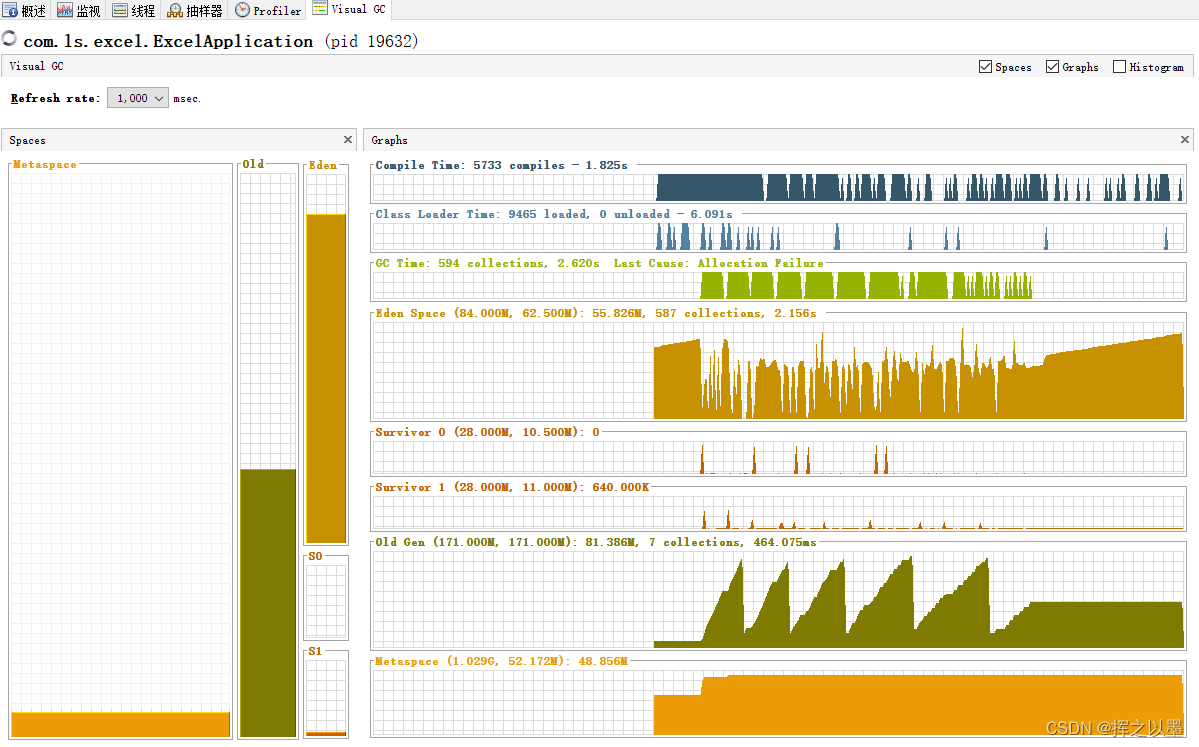Click the Class Loader Time graph
The height and width of the screenshot is (747, 1199).
[778, 236]
